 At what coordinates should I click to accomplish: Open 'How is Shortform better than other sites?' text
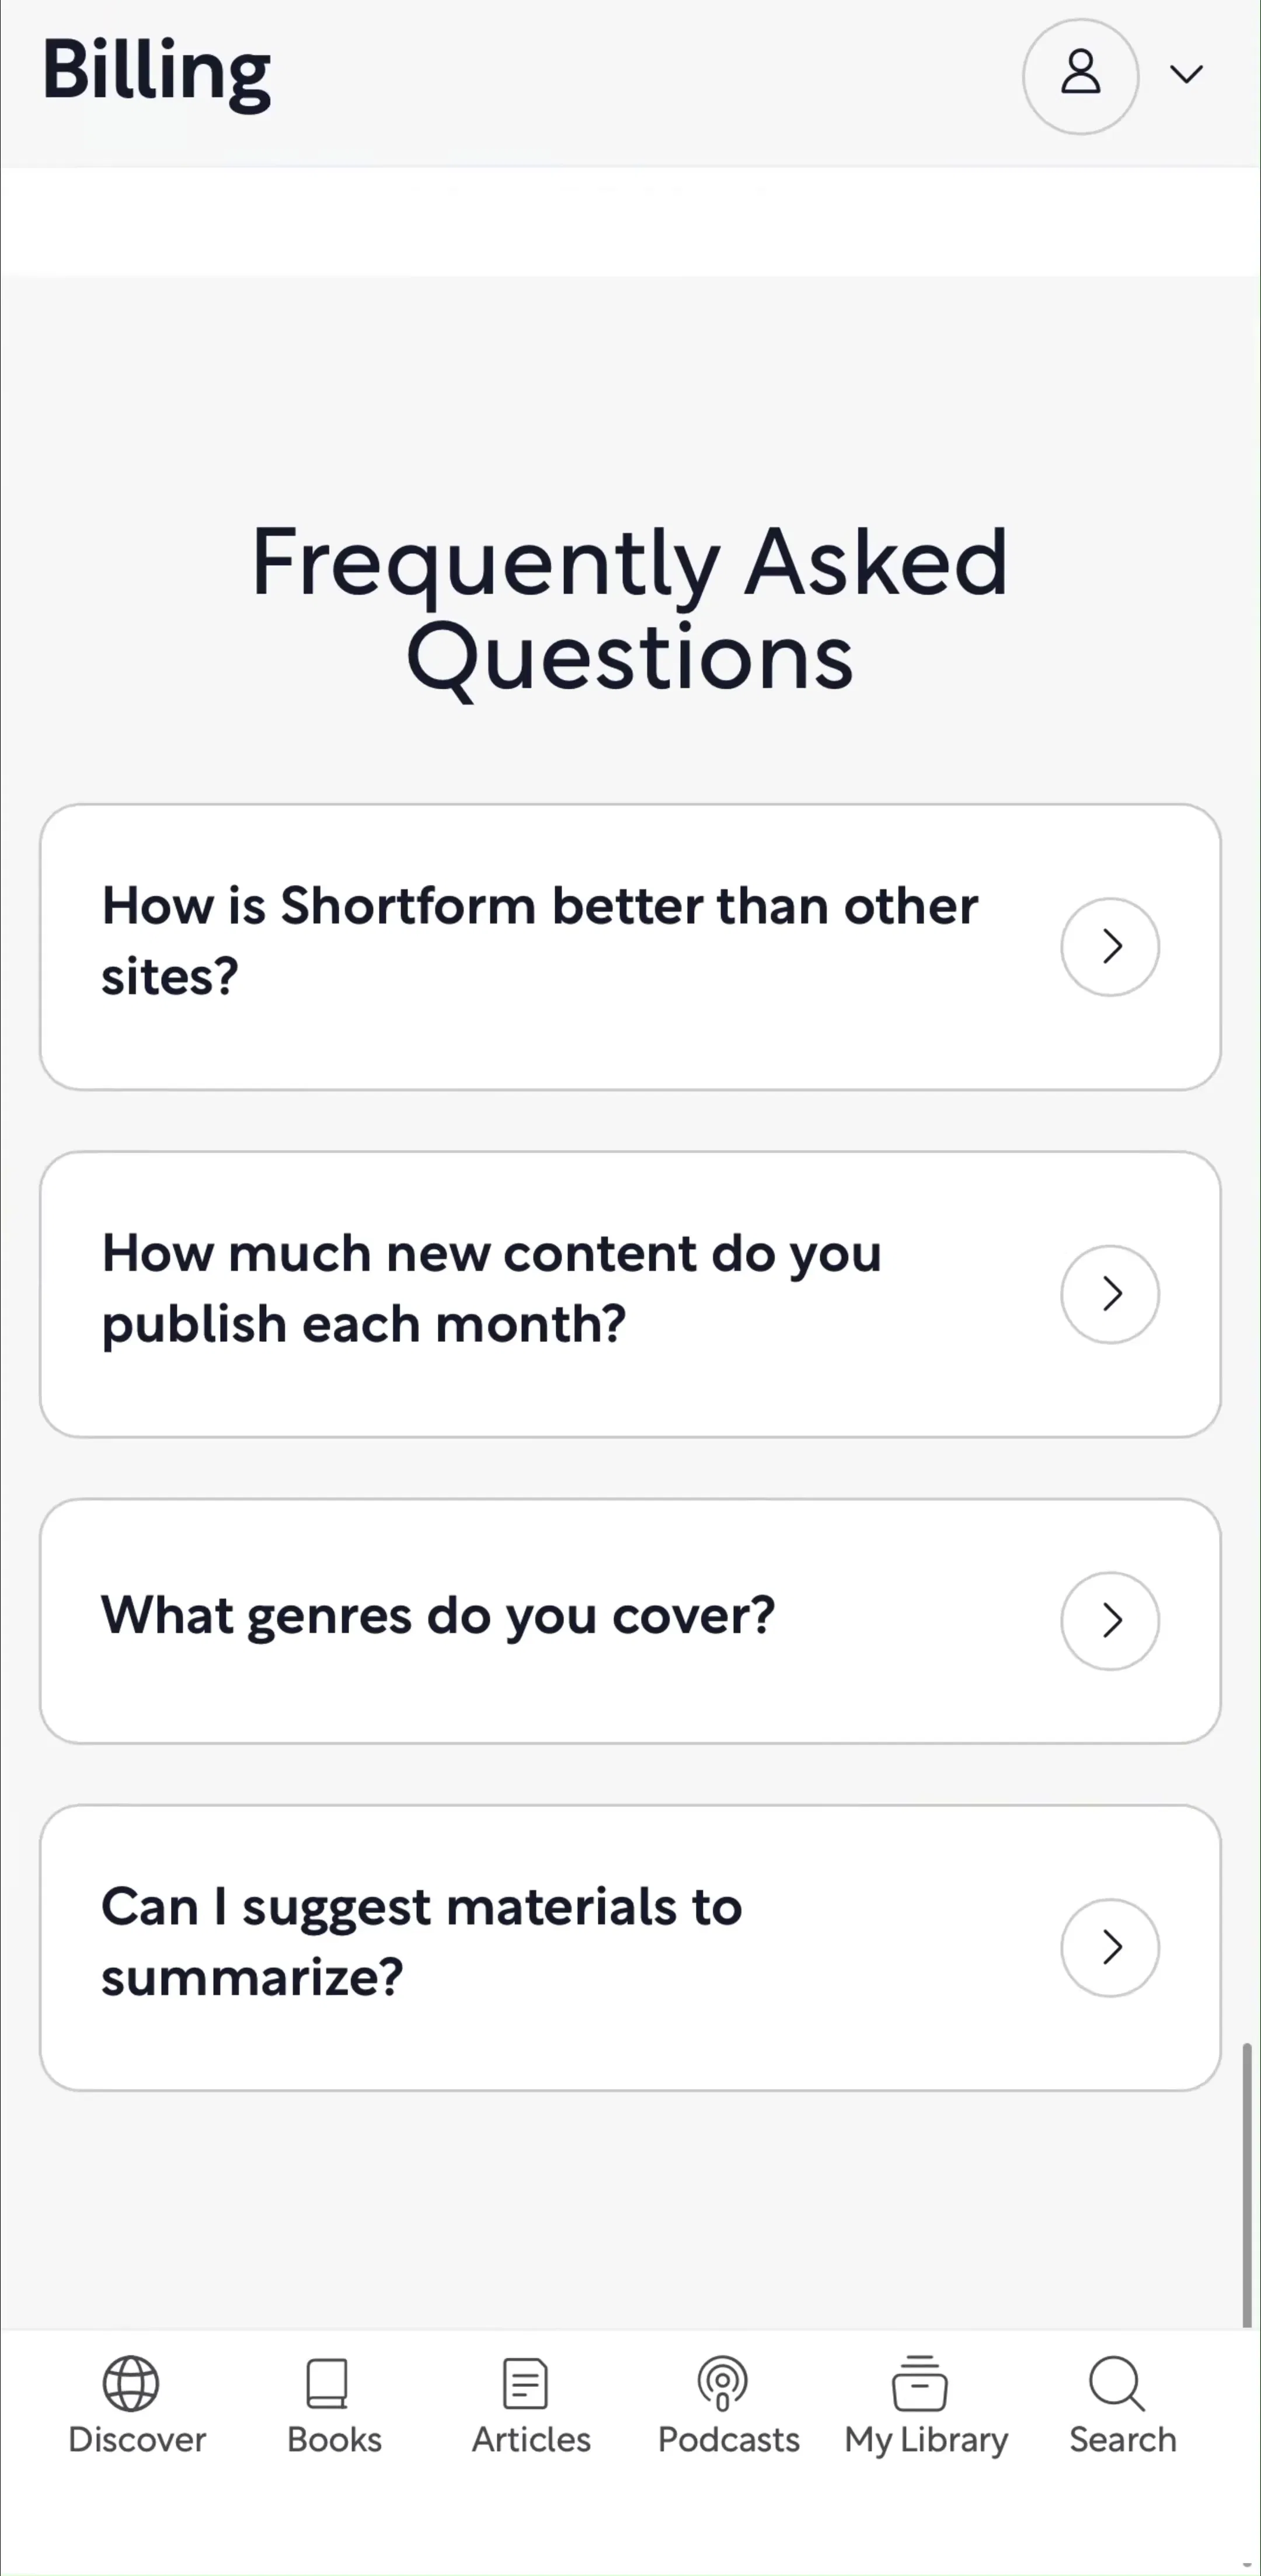coord(540,940)
